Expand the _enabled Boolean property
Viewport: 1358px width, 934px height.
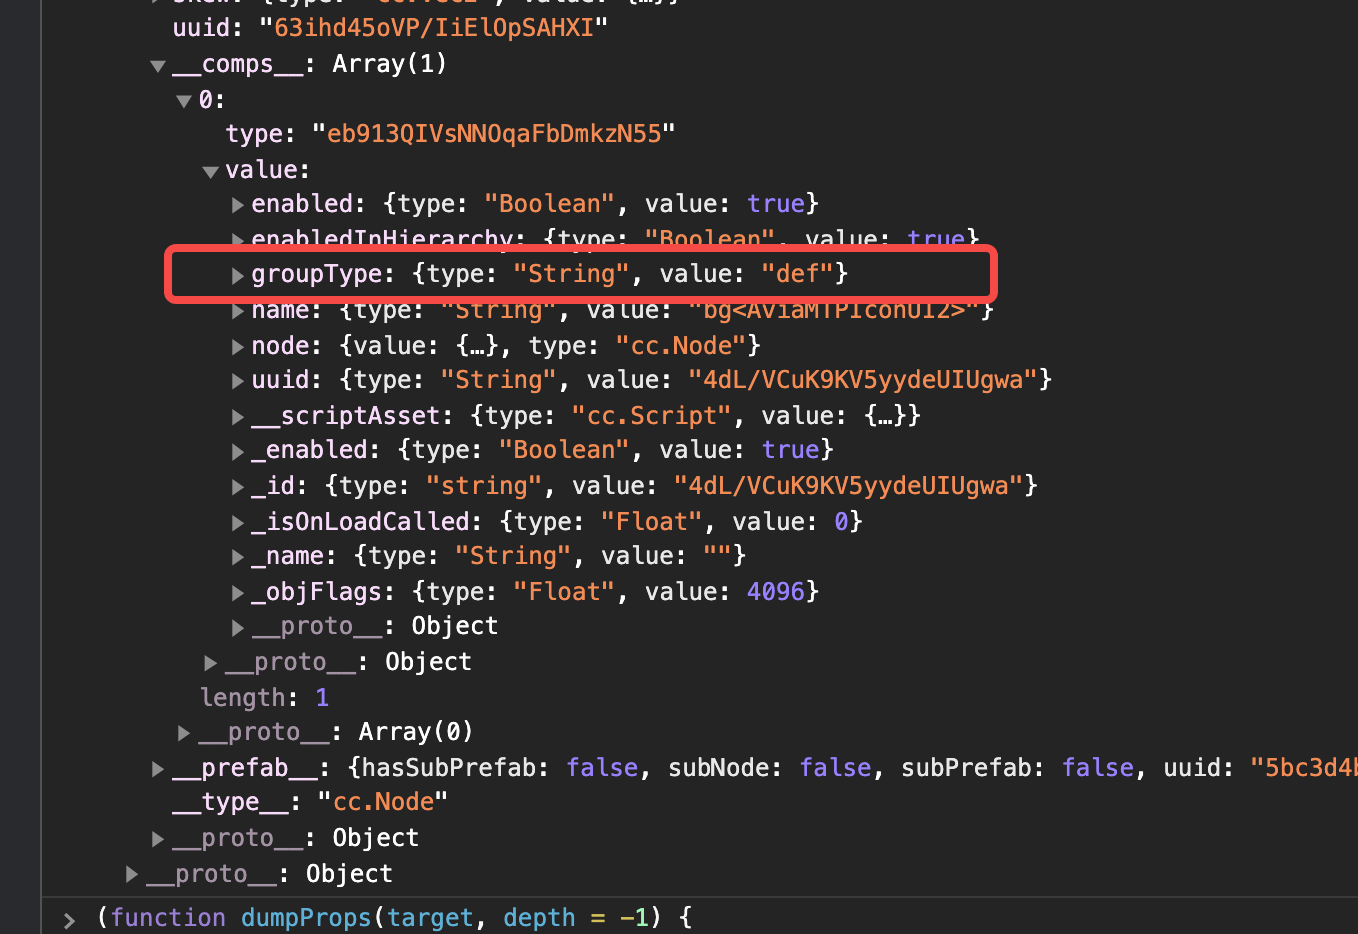238,450
